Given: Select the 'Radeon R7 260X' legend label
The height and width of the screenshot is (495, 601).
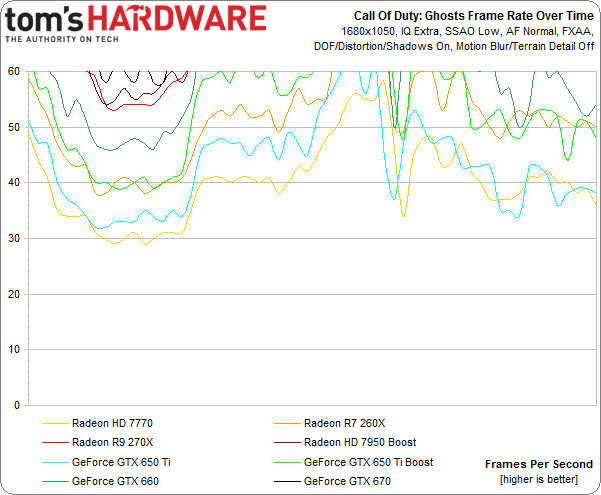Looking at the screenshot, I should (x=344, y=423).
